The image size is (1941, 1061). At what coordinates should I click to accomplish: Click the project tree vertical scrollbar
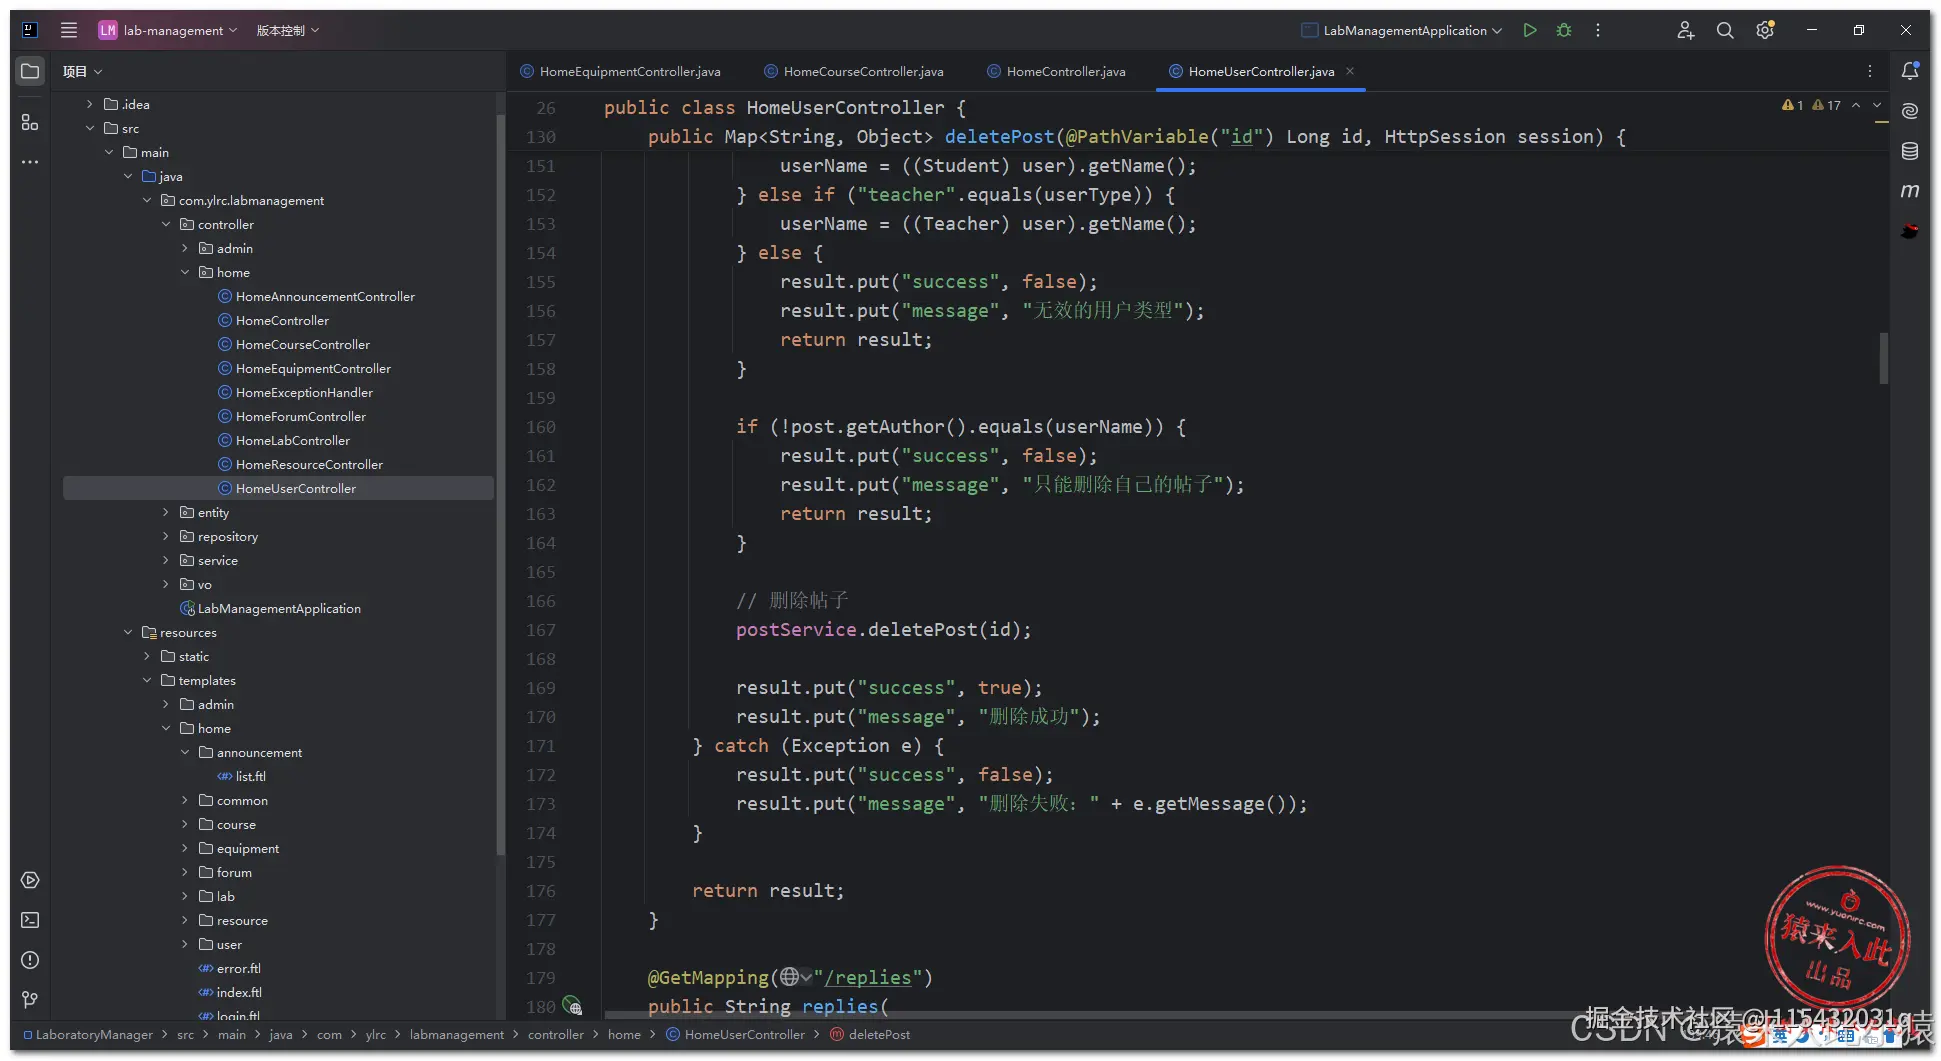pyautogui.click(x=500, y=485)
